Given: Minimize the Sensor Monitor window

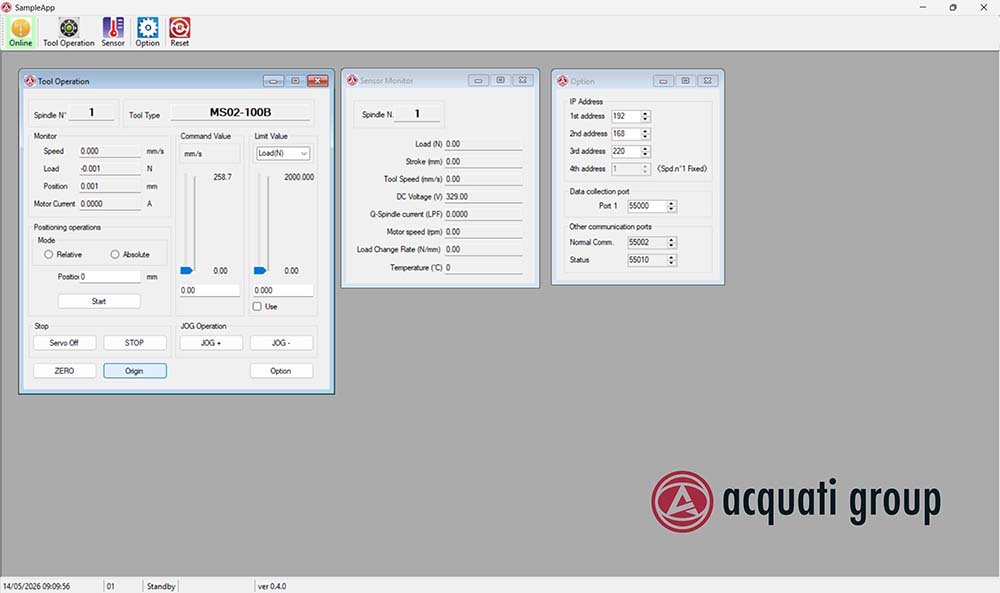Looking at the screenshot, I should (x=478, y=80).
